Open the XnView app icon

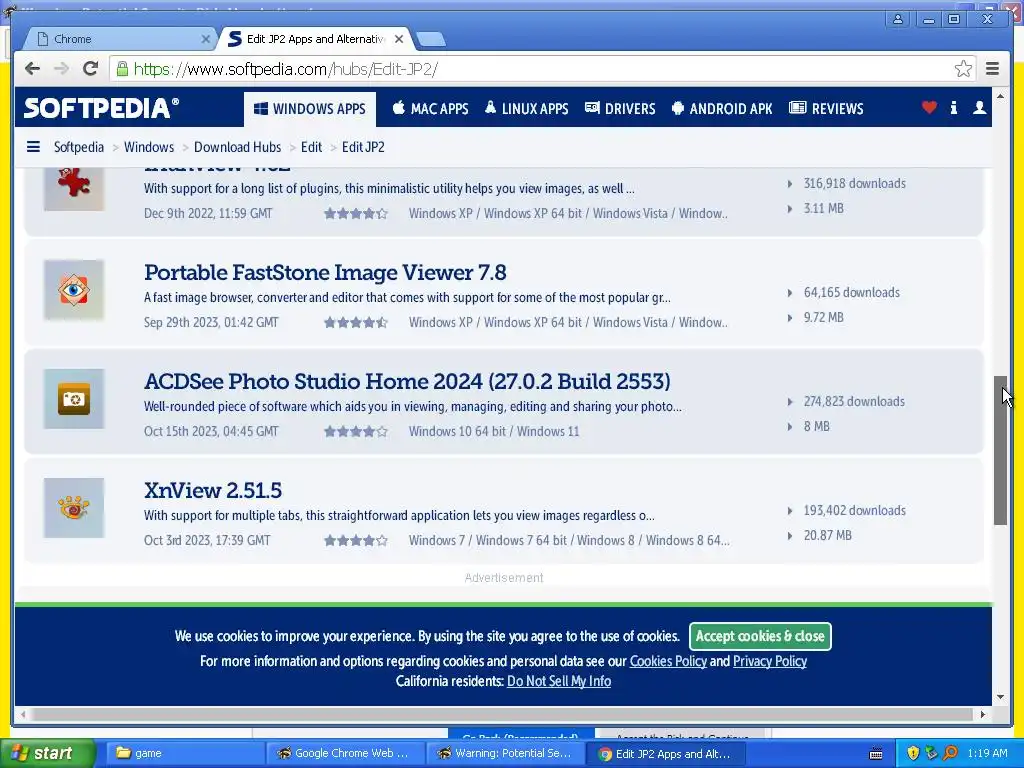[74, 508]
